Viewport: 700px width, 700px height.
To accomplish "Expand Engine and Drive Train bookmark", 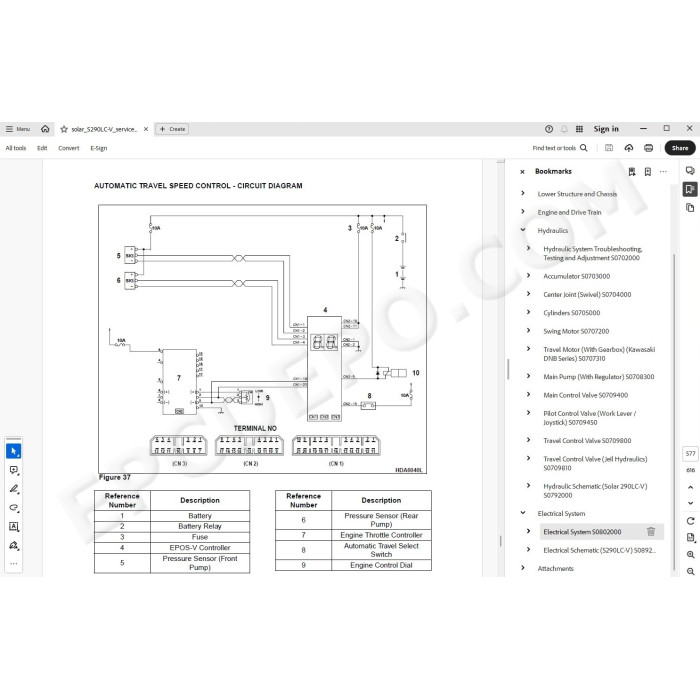I will tap(523, 212).
